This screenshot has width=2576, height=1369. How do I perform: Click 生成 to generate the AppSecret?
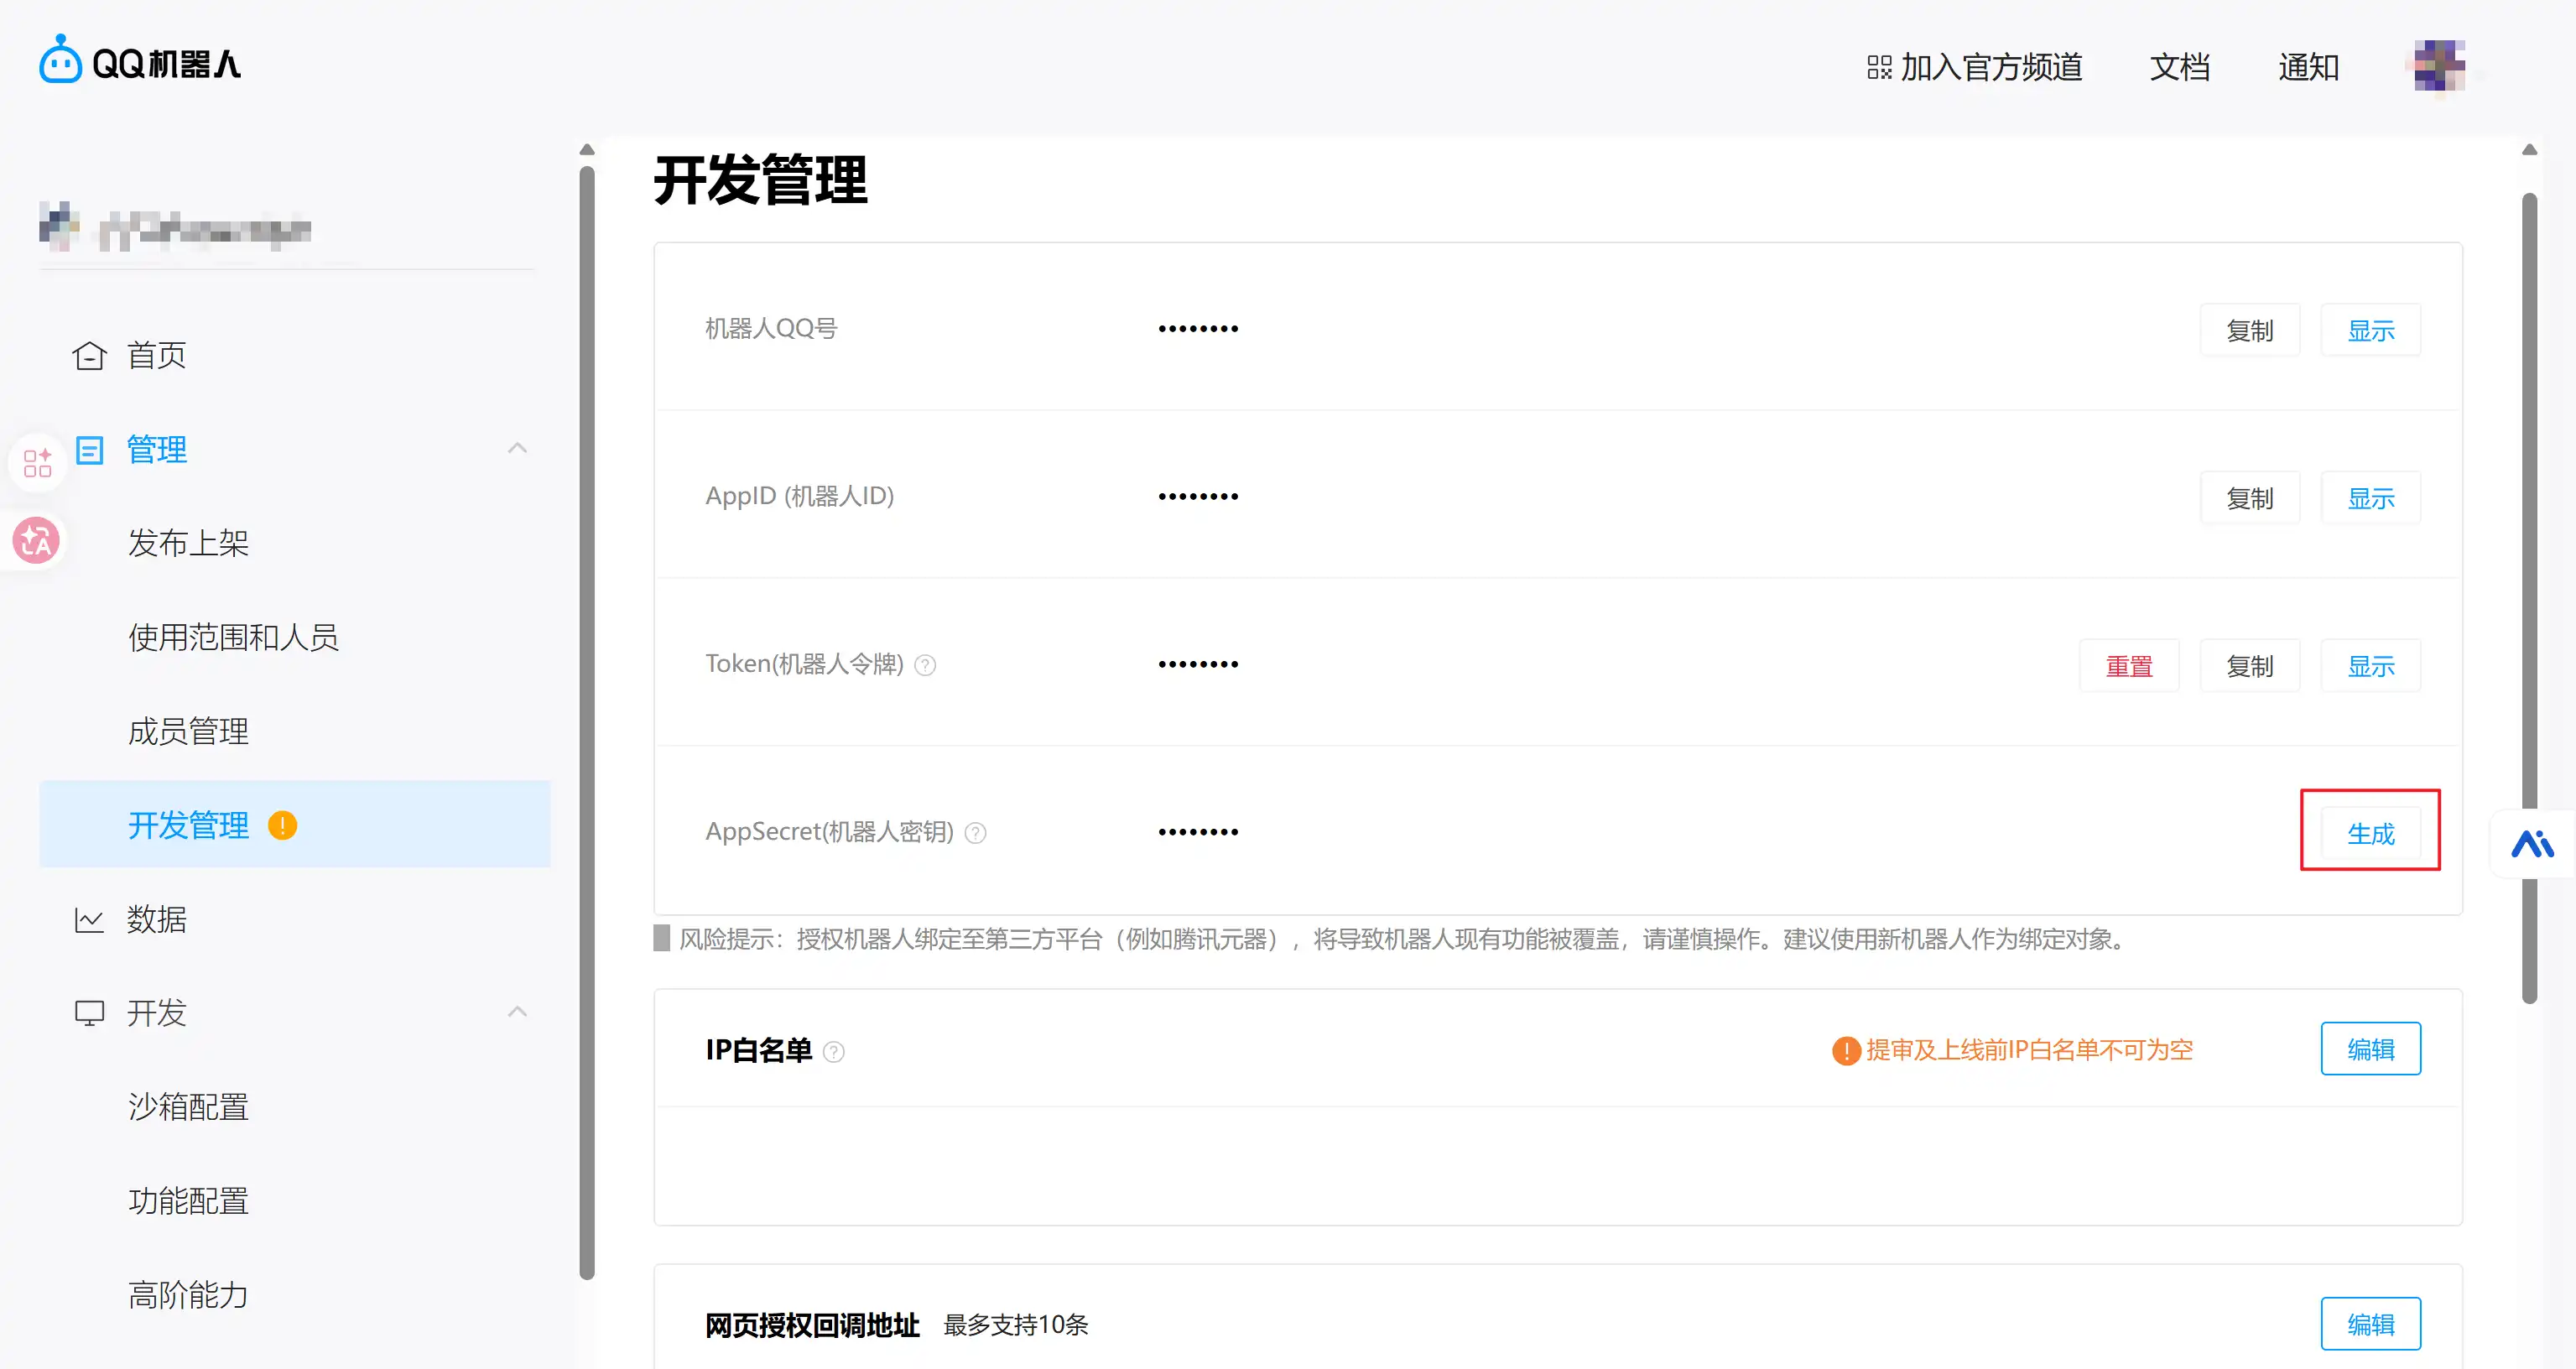(x=2371, y=832)
